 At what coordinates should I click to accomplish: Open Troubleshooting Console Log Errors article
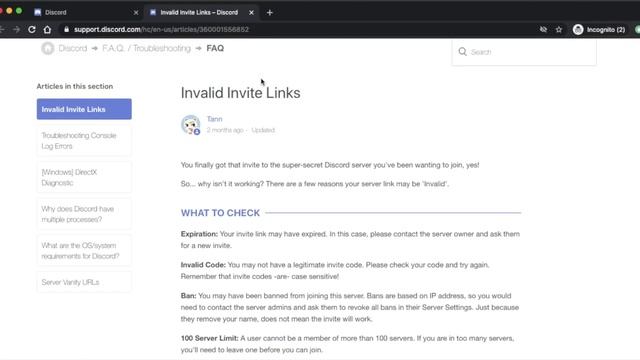84,140
